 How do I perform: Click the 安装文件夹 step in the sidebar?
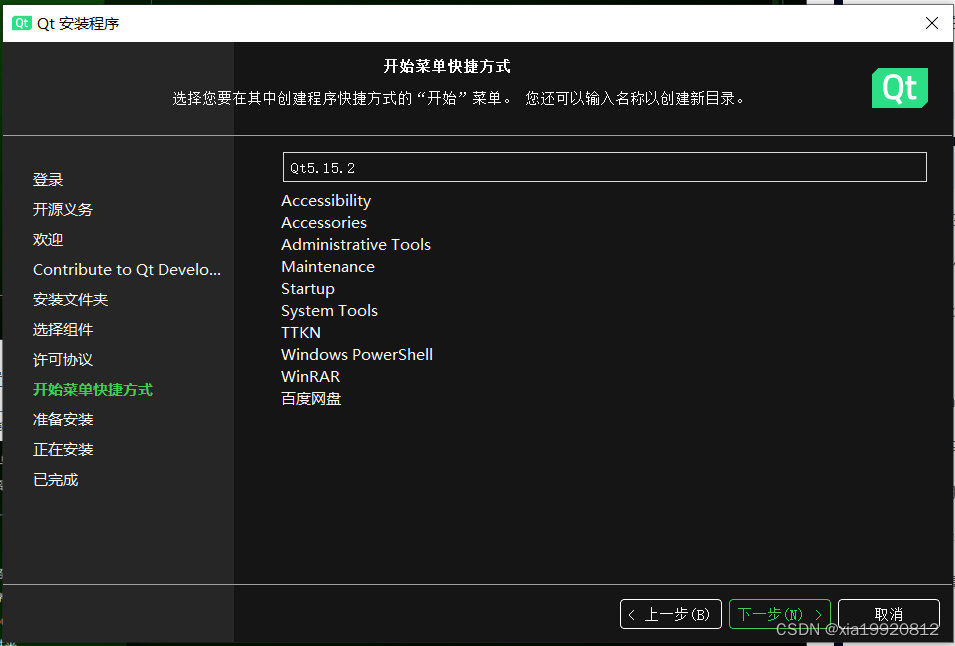70,300
